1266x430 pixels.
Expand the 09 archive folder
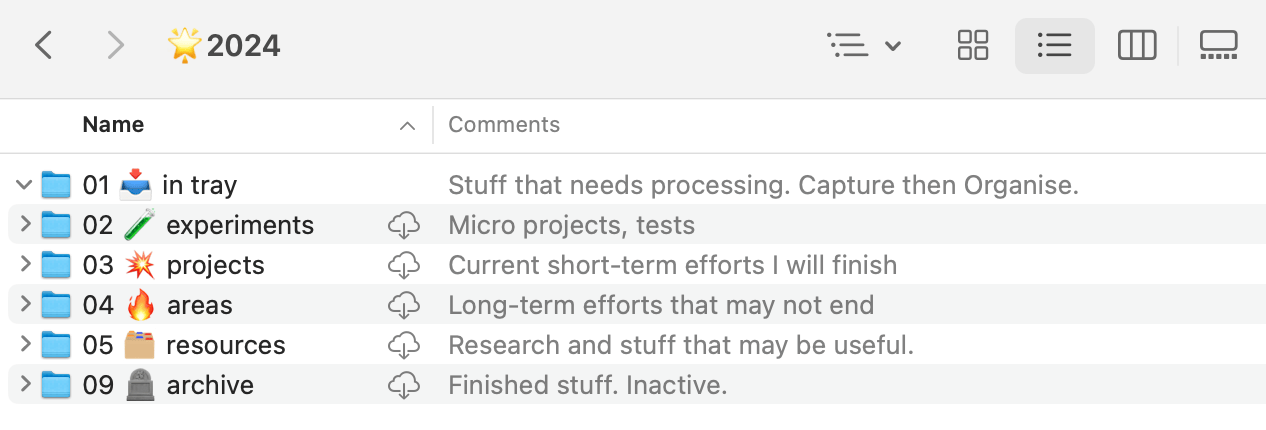point(25,385)
